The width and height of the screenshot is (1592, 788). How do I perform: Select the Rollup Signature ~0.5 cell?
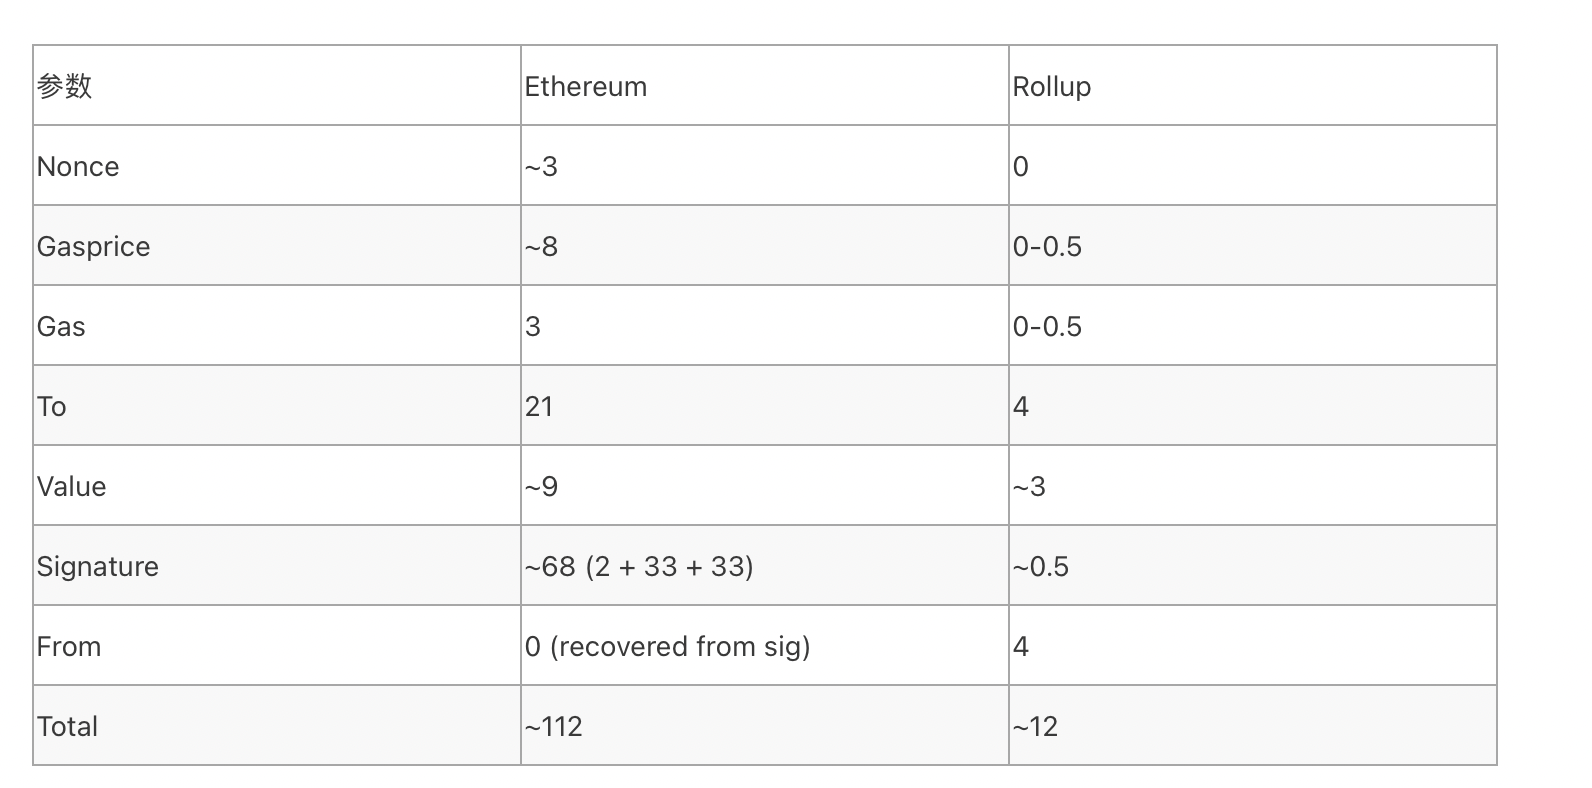tap(1041, 567)
